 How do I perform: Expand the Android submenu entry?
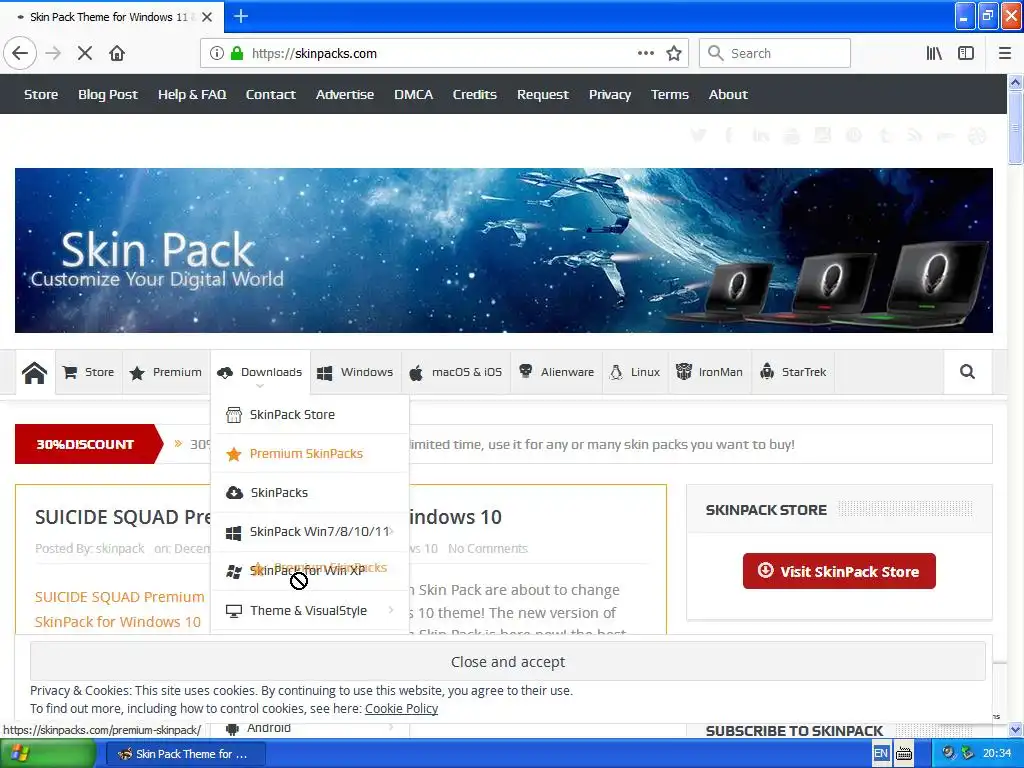click(x=311, y=728)
